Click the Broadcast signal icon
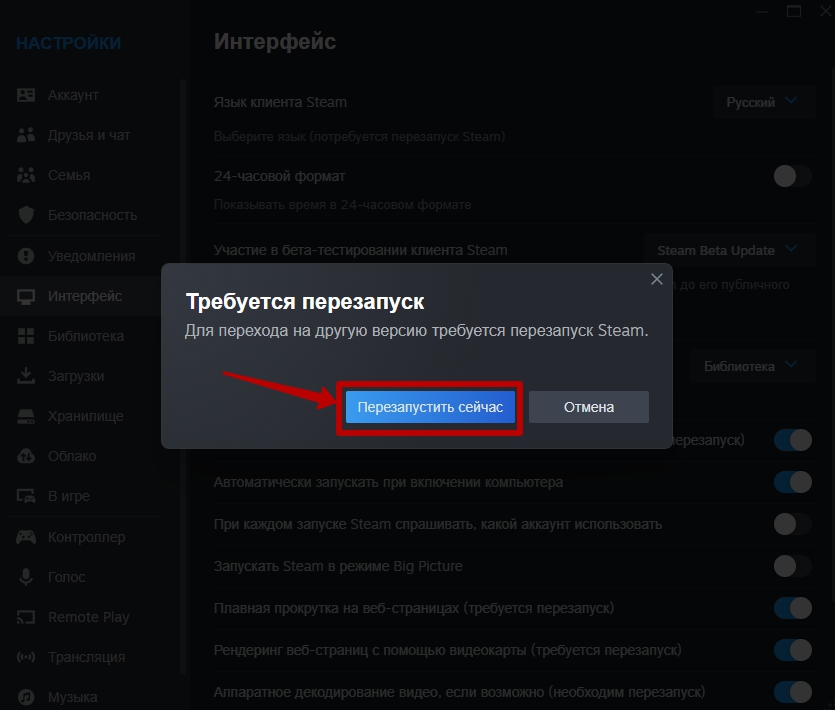This screenshot has width=835, height=710. 26,657
